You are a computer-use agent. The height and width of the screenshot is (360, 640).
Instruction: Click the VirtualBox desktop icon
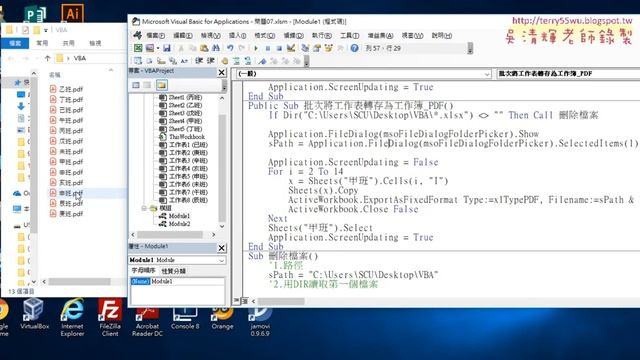[x=34, y=313]
